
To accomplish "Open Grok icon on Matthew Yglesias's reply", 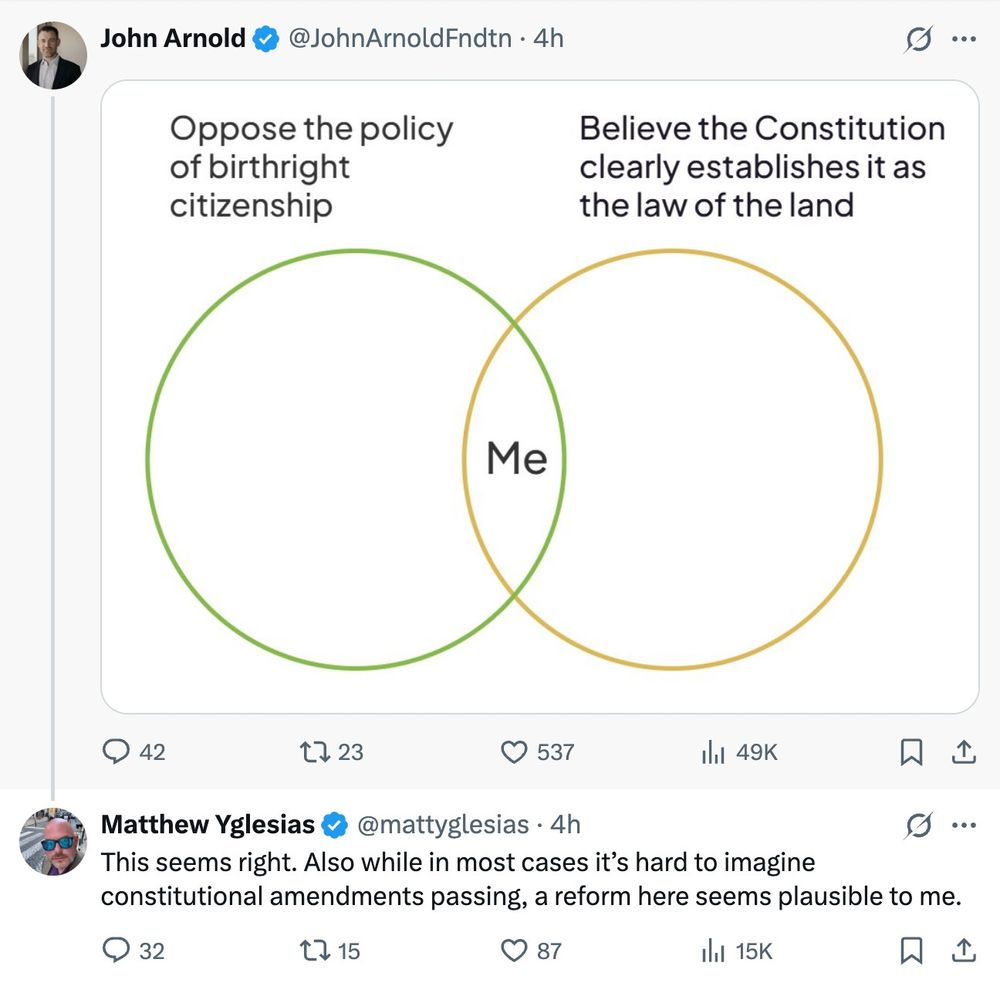I will 919,825.
